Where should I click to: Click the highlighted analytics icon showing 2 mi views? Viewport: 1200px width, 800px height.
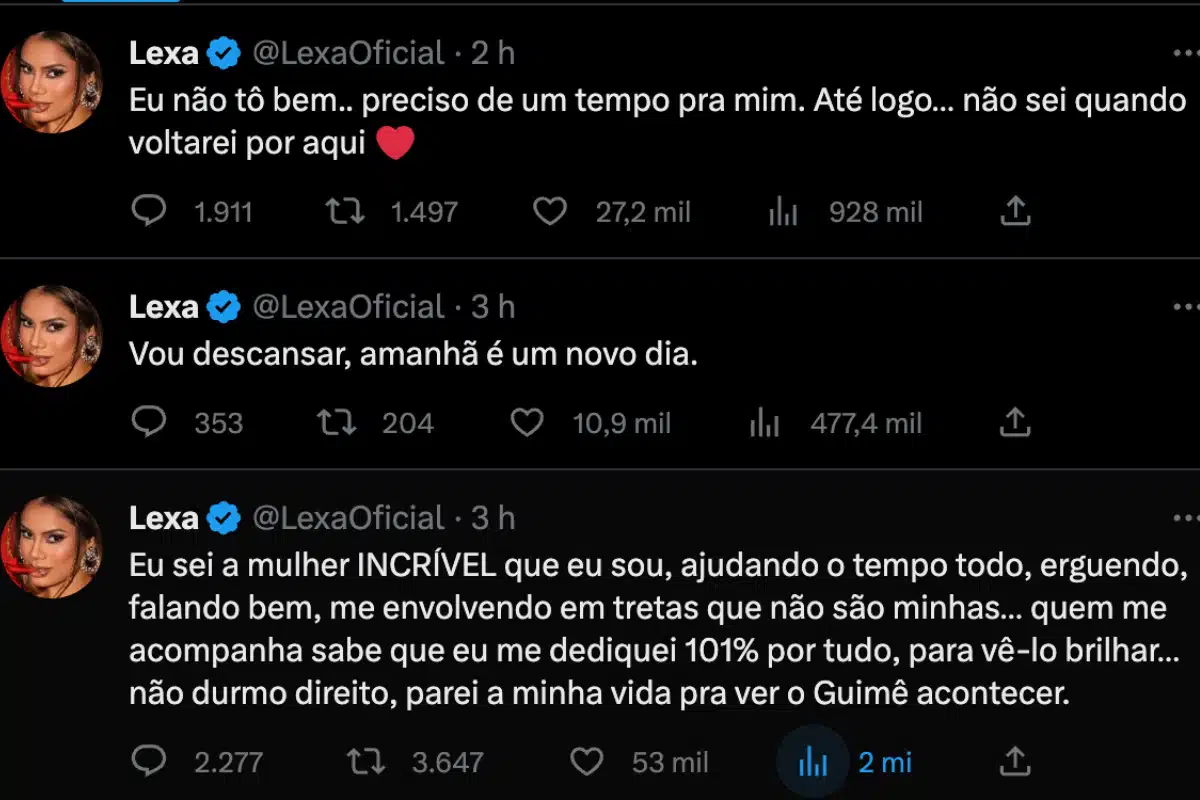pyautogui.click(x=812, y=761)
